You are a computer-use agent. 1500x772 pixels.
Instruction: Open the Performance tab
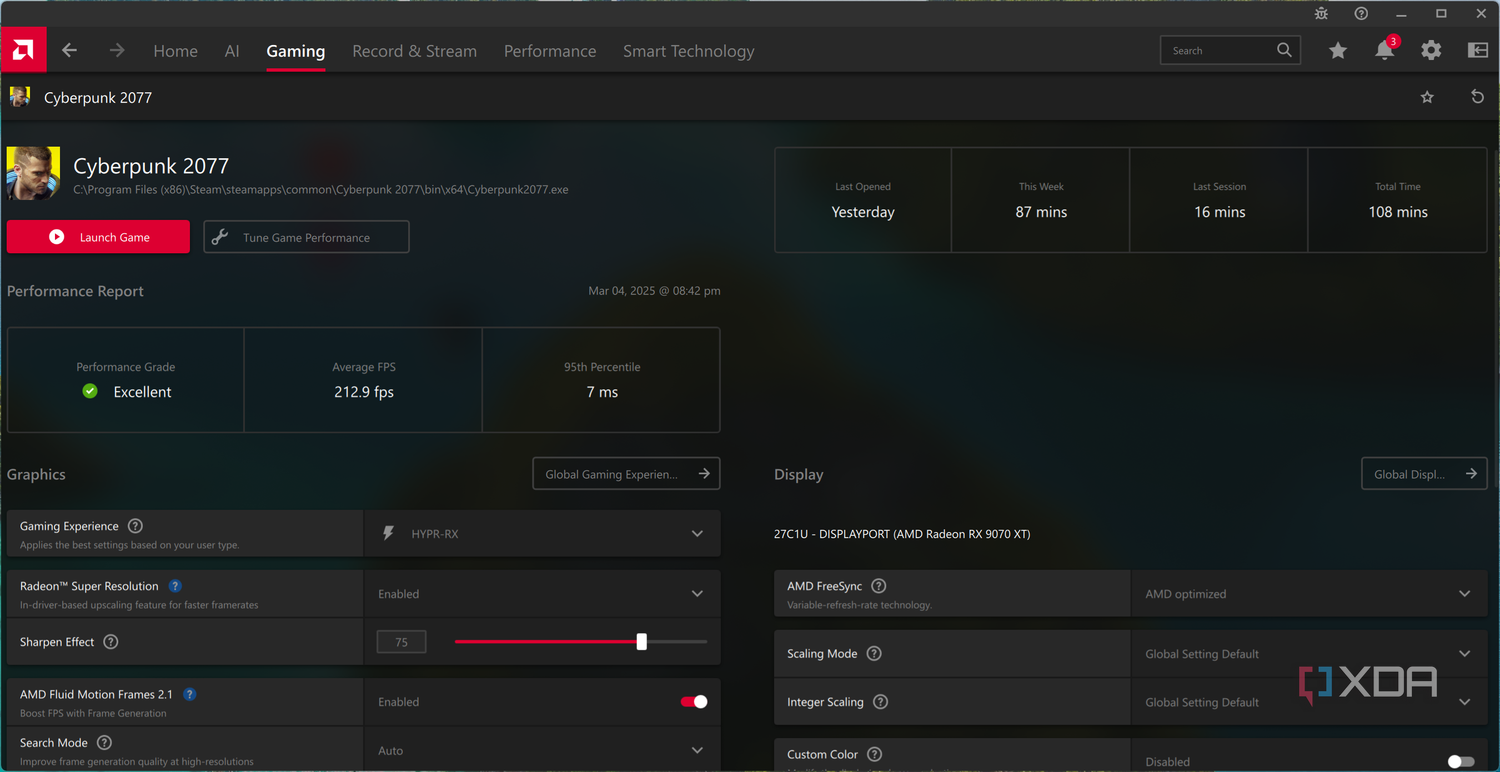coord(550,51)
